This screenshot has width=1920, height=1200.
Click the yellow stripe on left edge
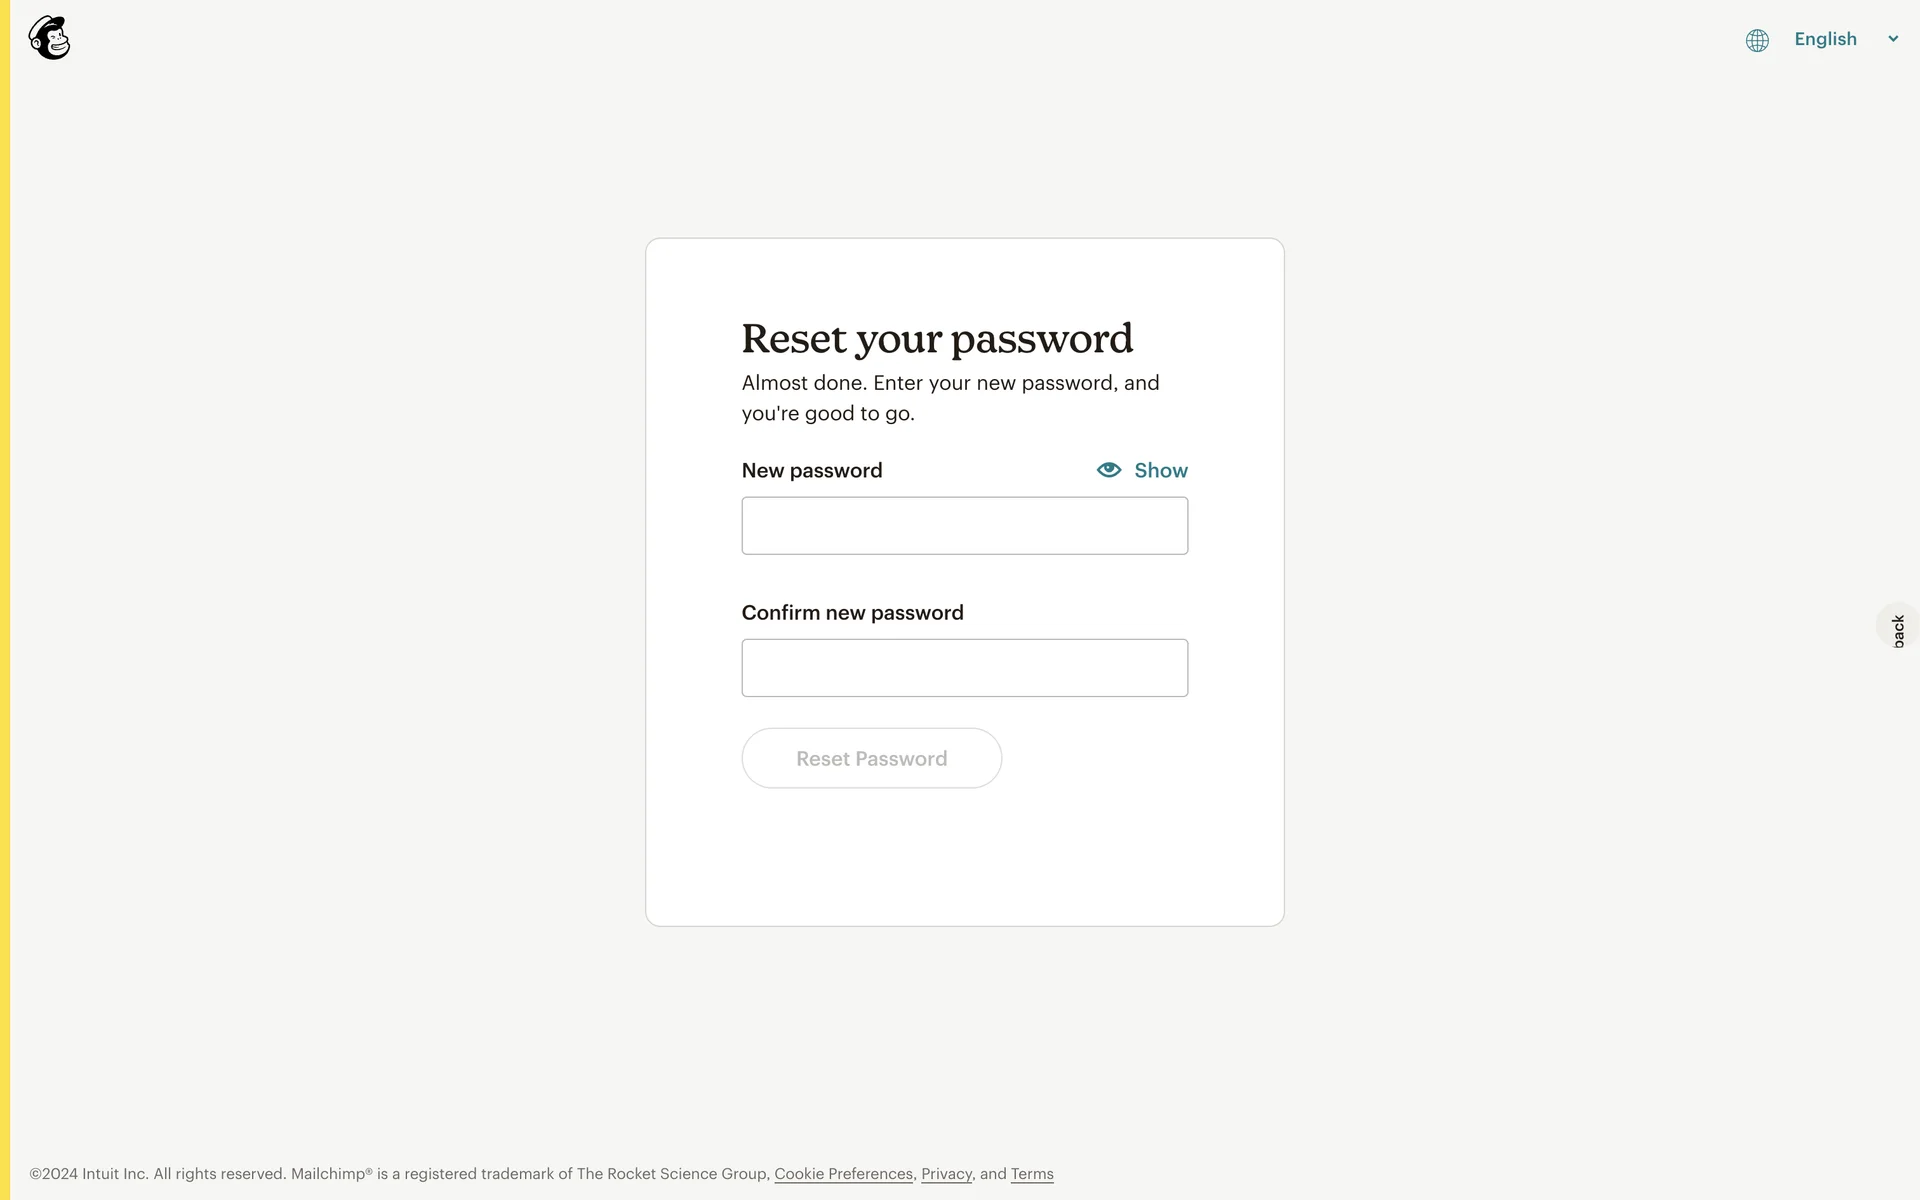coord(5,600)
